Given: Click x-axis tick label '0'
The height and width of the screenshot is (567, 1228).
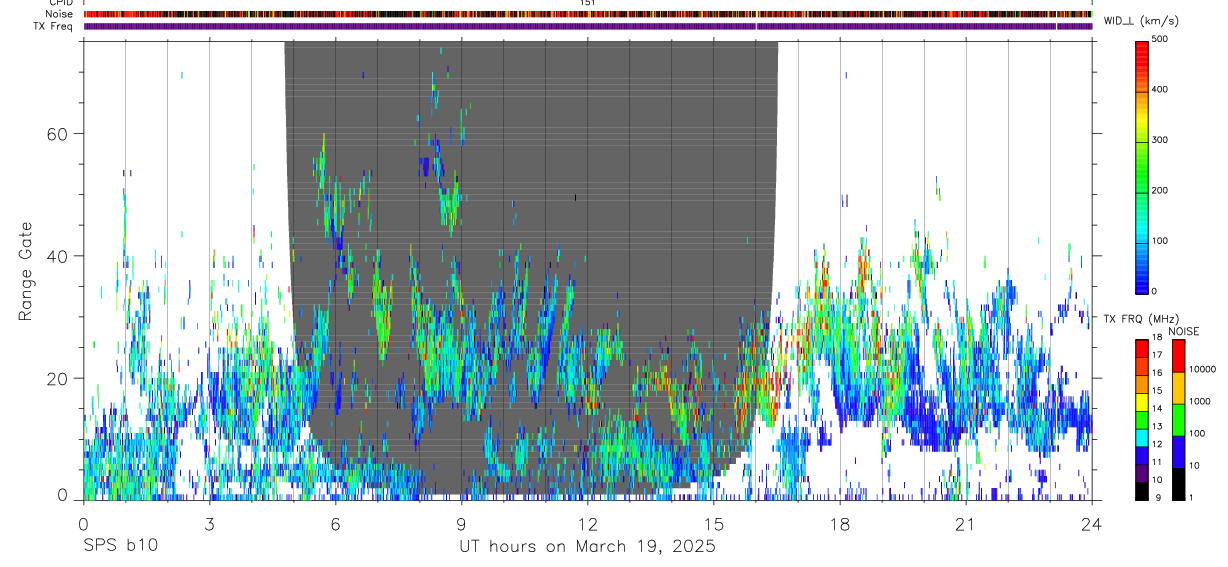Looking at the screenshot, I should click(x=83, y=524).
